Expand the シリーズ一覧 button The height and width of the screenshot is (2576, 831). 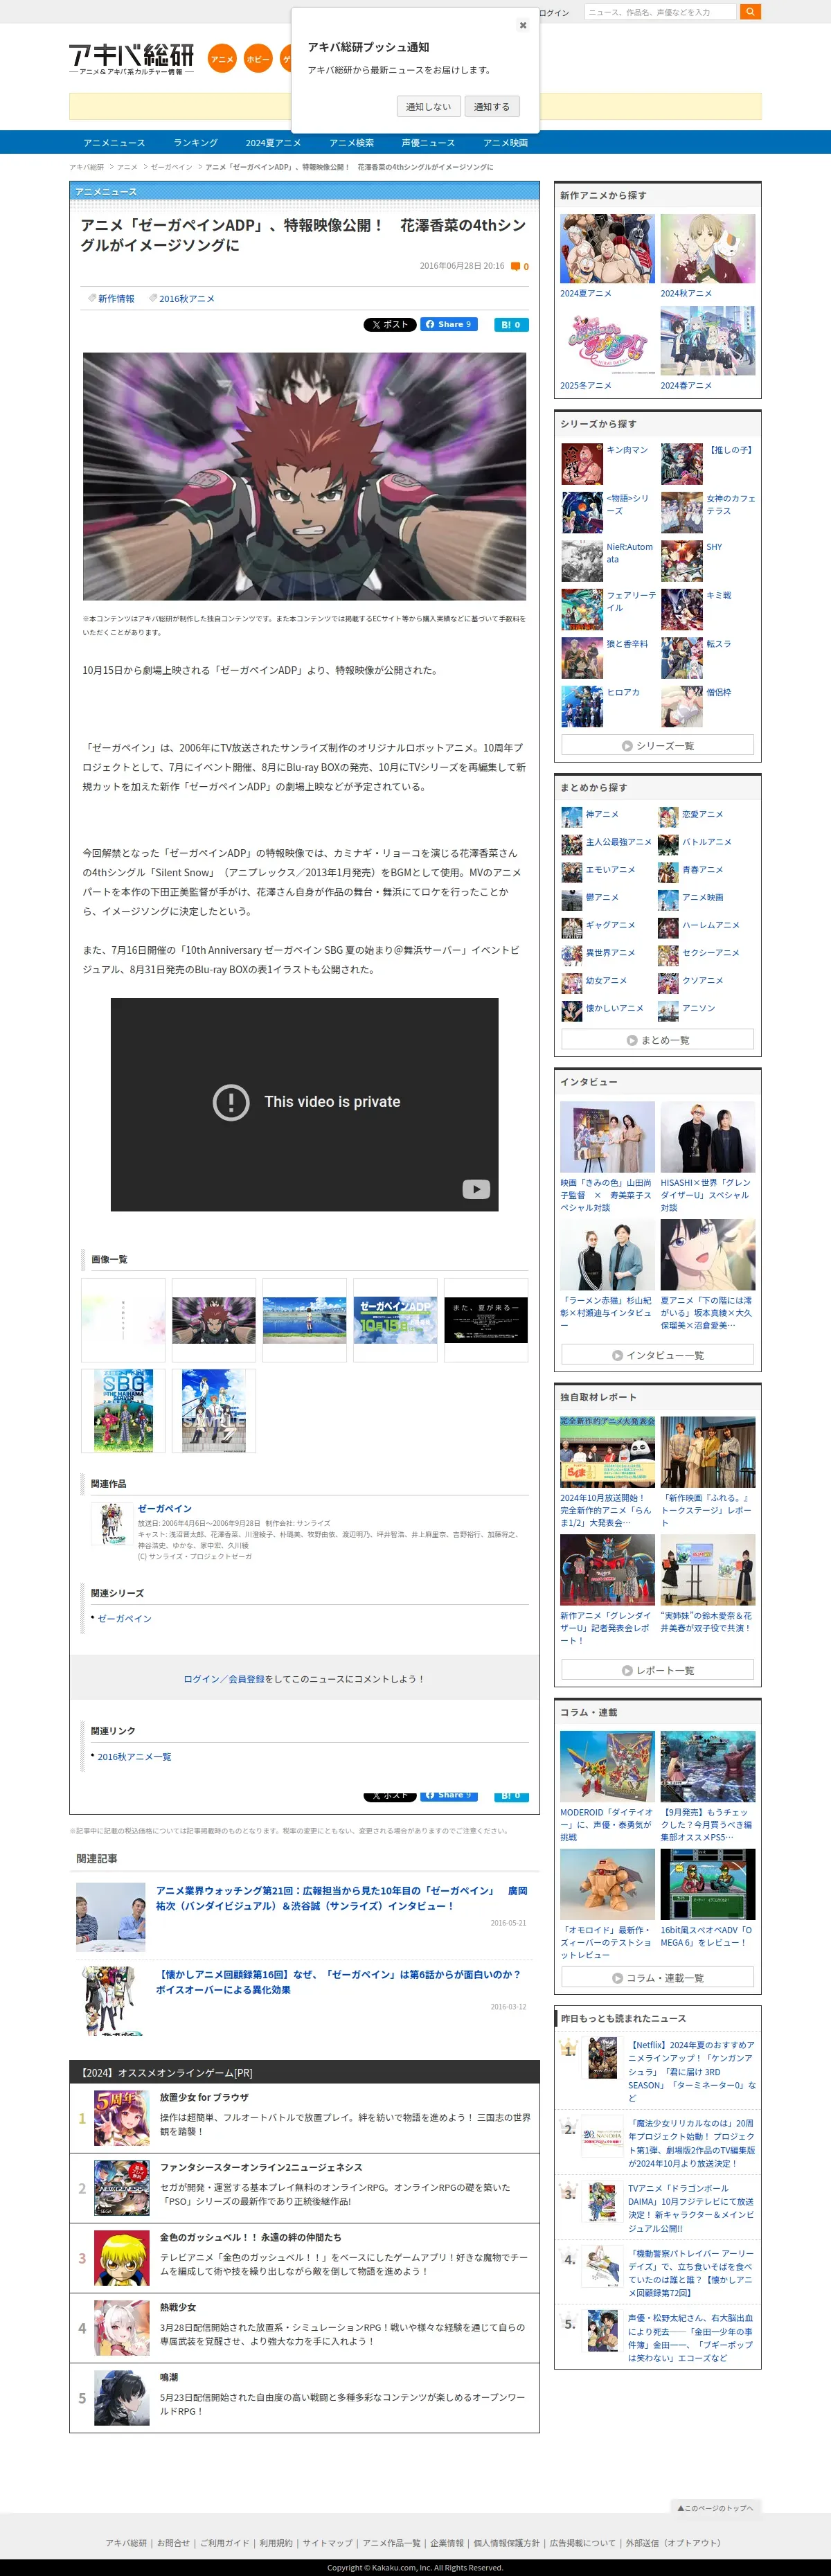tap(657, 745)
